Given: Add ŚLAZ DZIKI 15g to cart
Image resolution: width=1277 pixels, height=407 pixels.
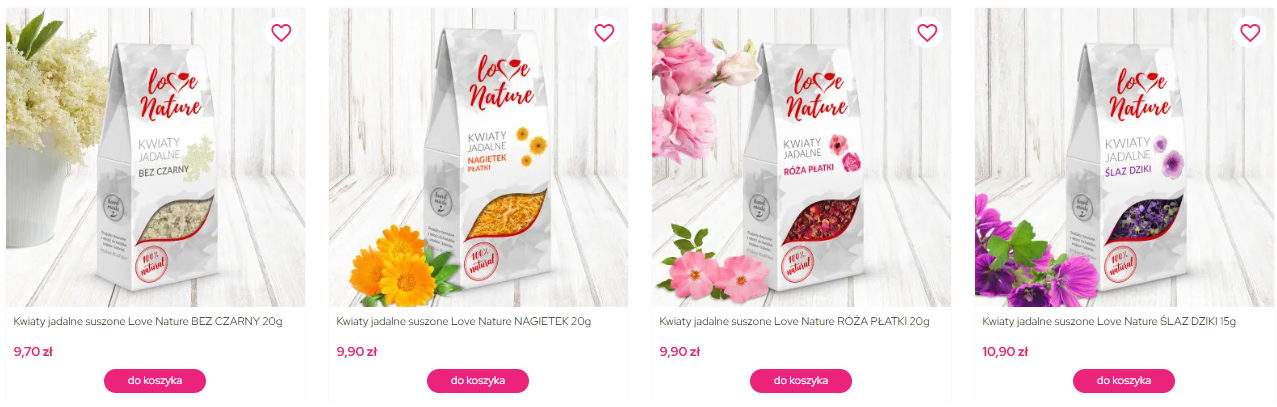Looking at the screenshot, I should tap(1124, 381).
